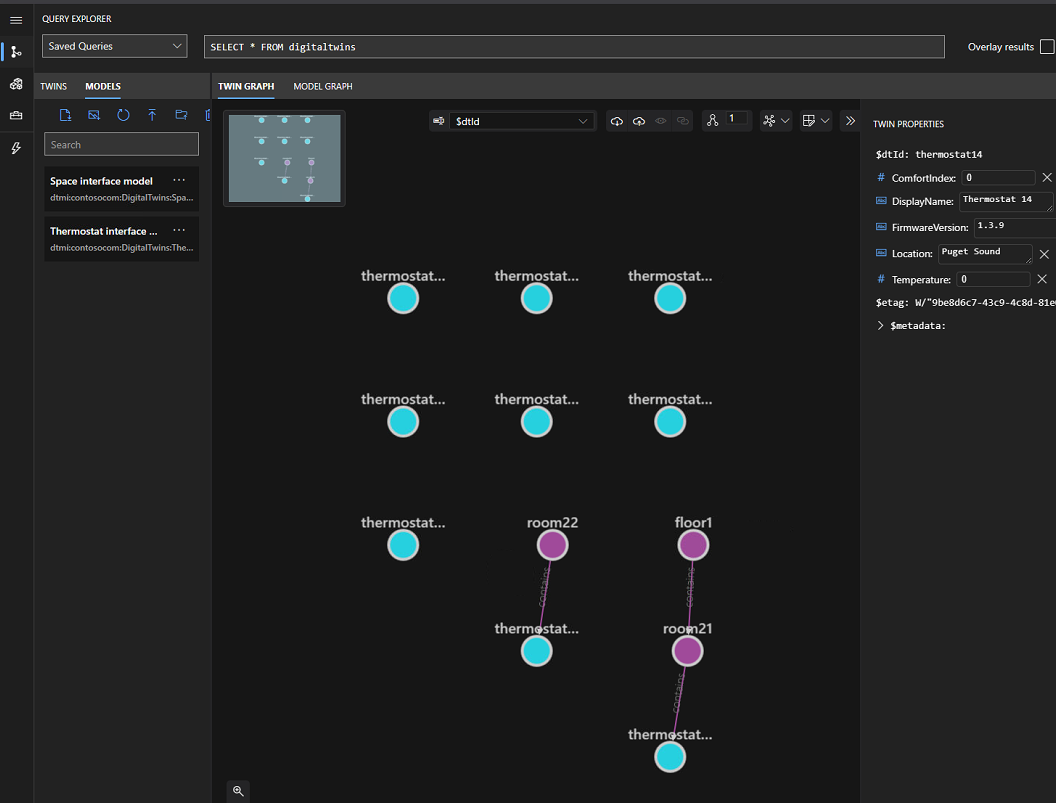This screenshot has height=803, width=1056.
Task: Switch to the MODEL GRAPH tab
Action: tap(323, 86)
